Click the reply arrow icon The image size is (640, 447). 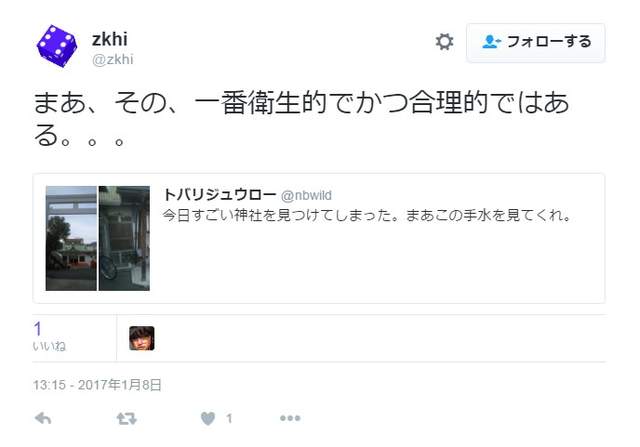43,418
